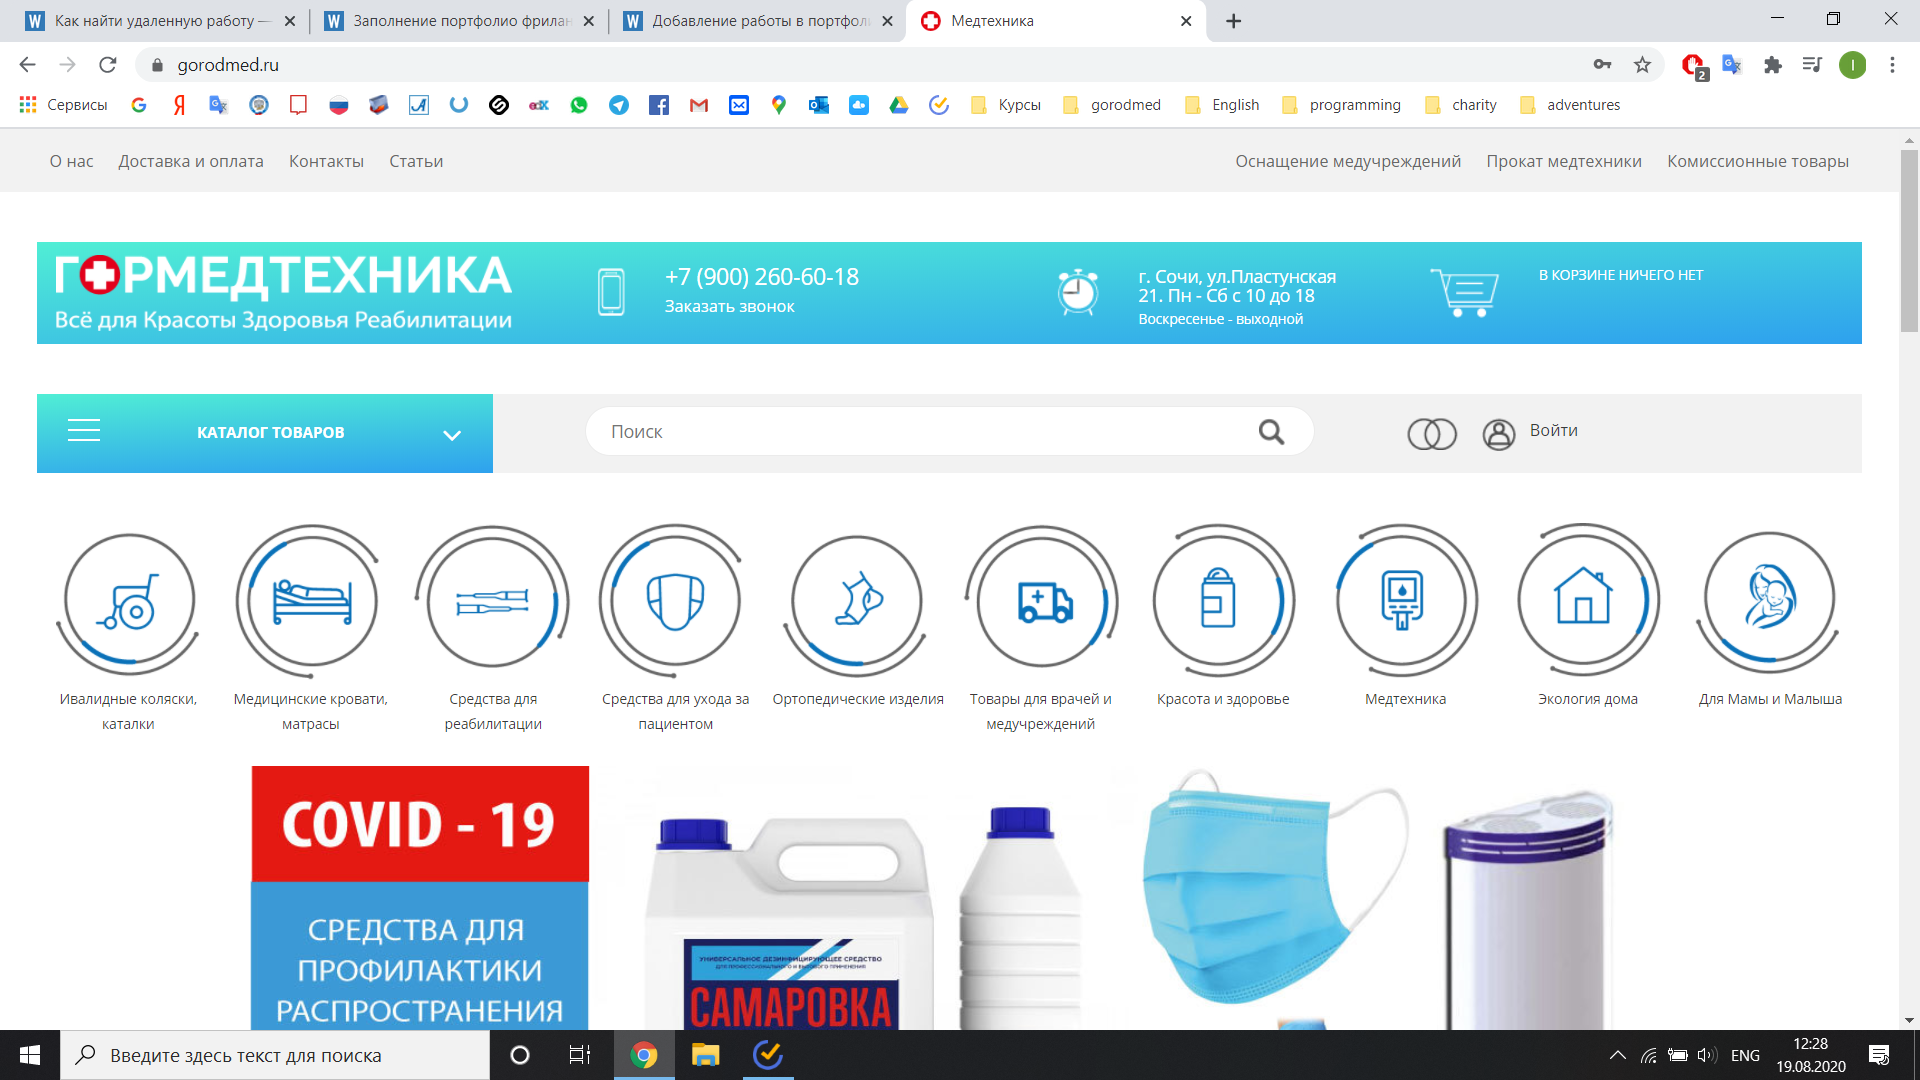Click the Войти login link
1920x1080 pixels.
[x=1554, y=430]
